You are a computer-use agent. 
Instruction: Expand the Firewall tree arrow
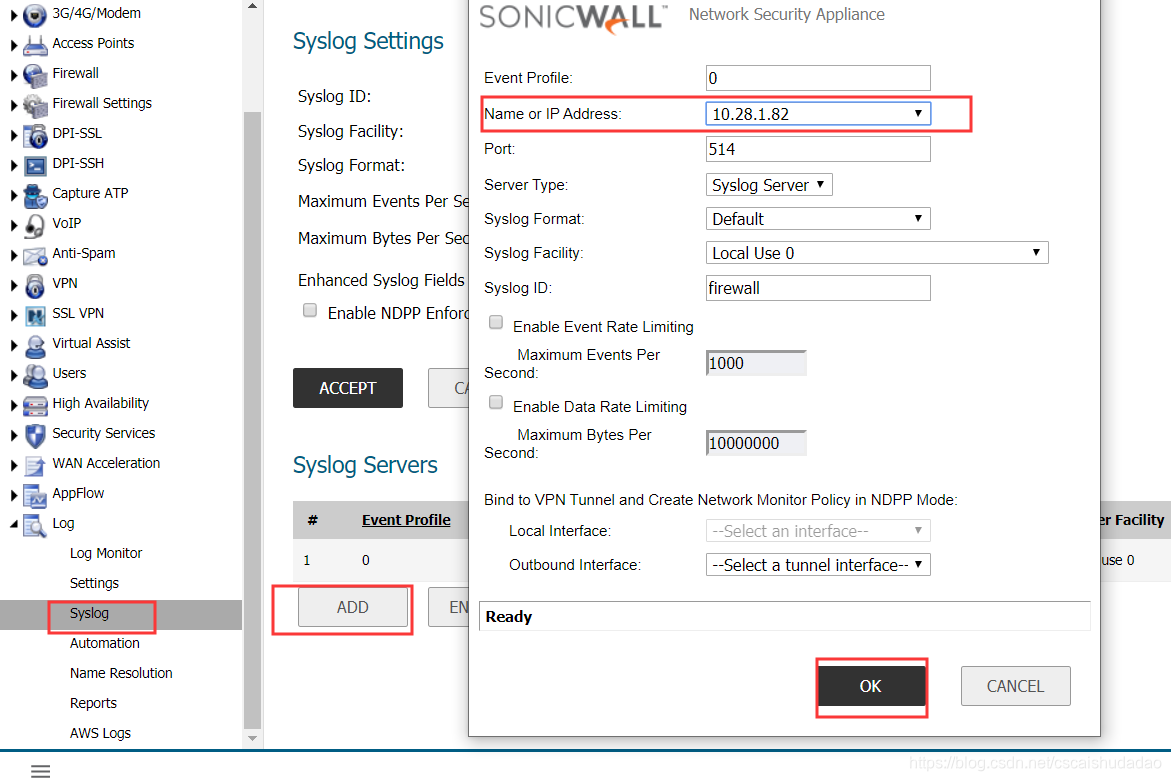coord(13,75)
